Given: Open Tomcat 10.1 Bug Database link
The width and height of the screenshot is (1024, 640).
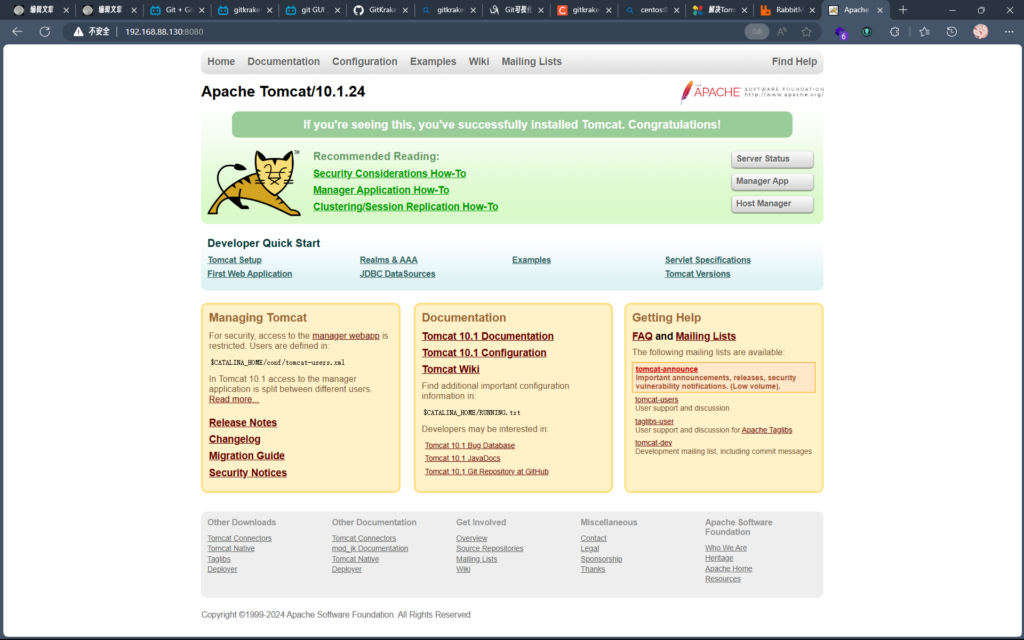Looking at the screenshot, I should pyautogui.click(x=470, y=445).
